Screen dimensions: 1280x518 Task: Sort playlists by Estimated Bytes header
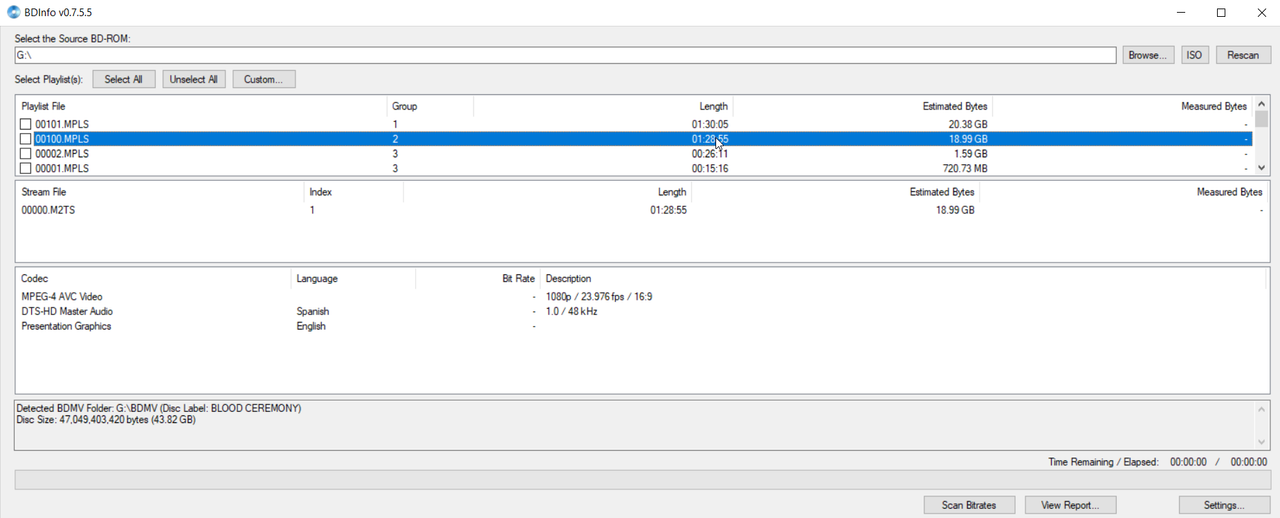863,106
